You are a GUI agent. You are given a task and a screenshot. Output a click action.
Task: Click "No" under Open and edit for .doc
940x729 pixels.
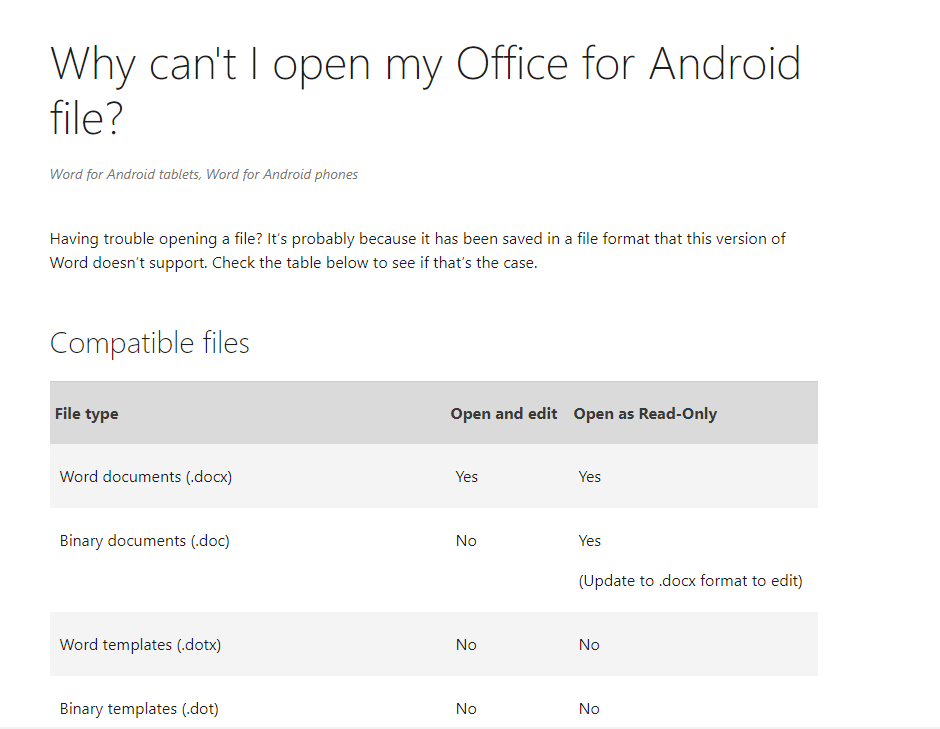click(466, 541)
